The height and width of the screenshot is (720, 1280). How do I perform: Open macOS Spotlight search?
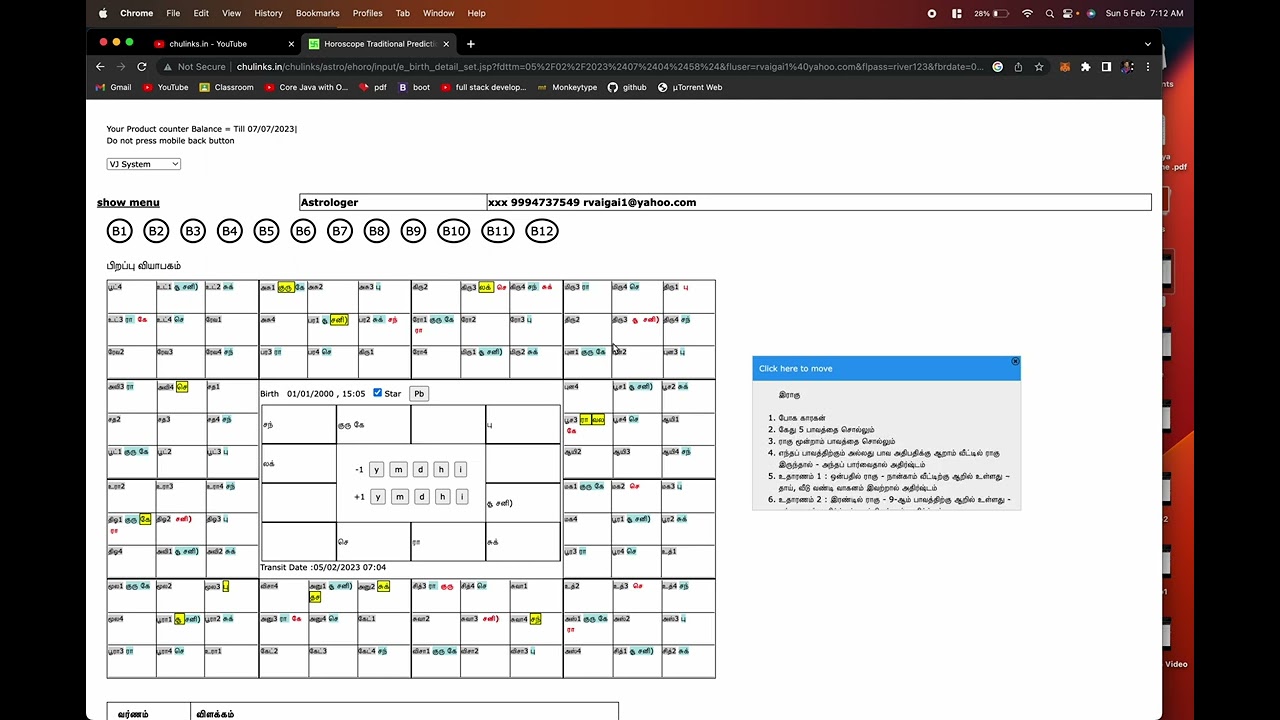coord(1049,13)
